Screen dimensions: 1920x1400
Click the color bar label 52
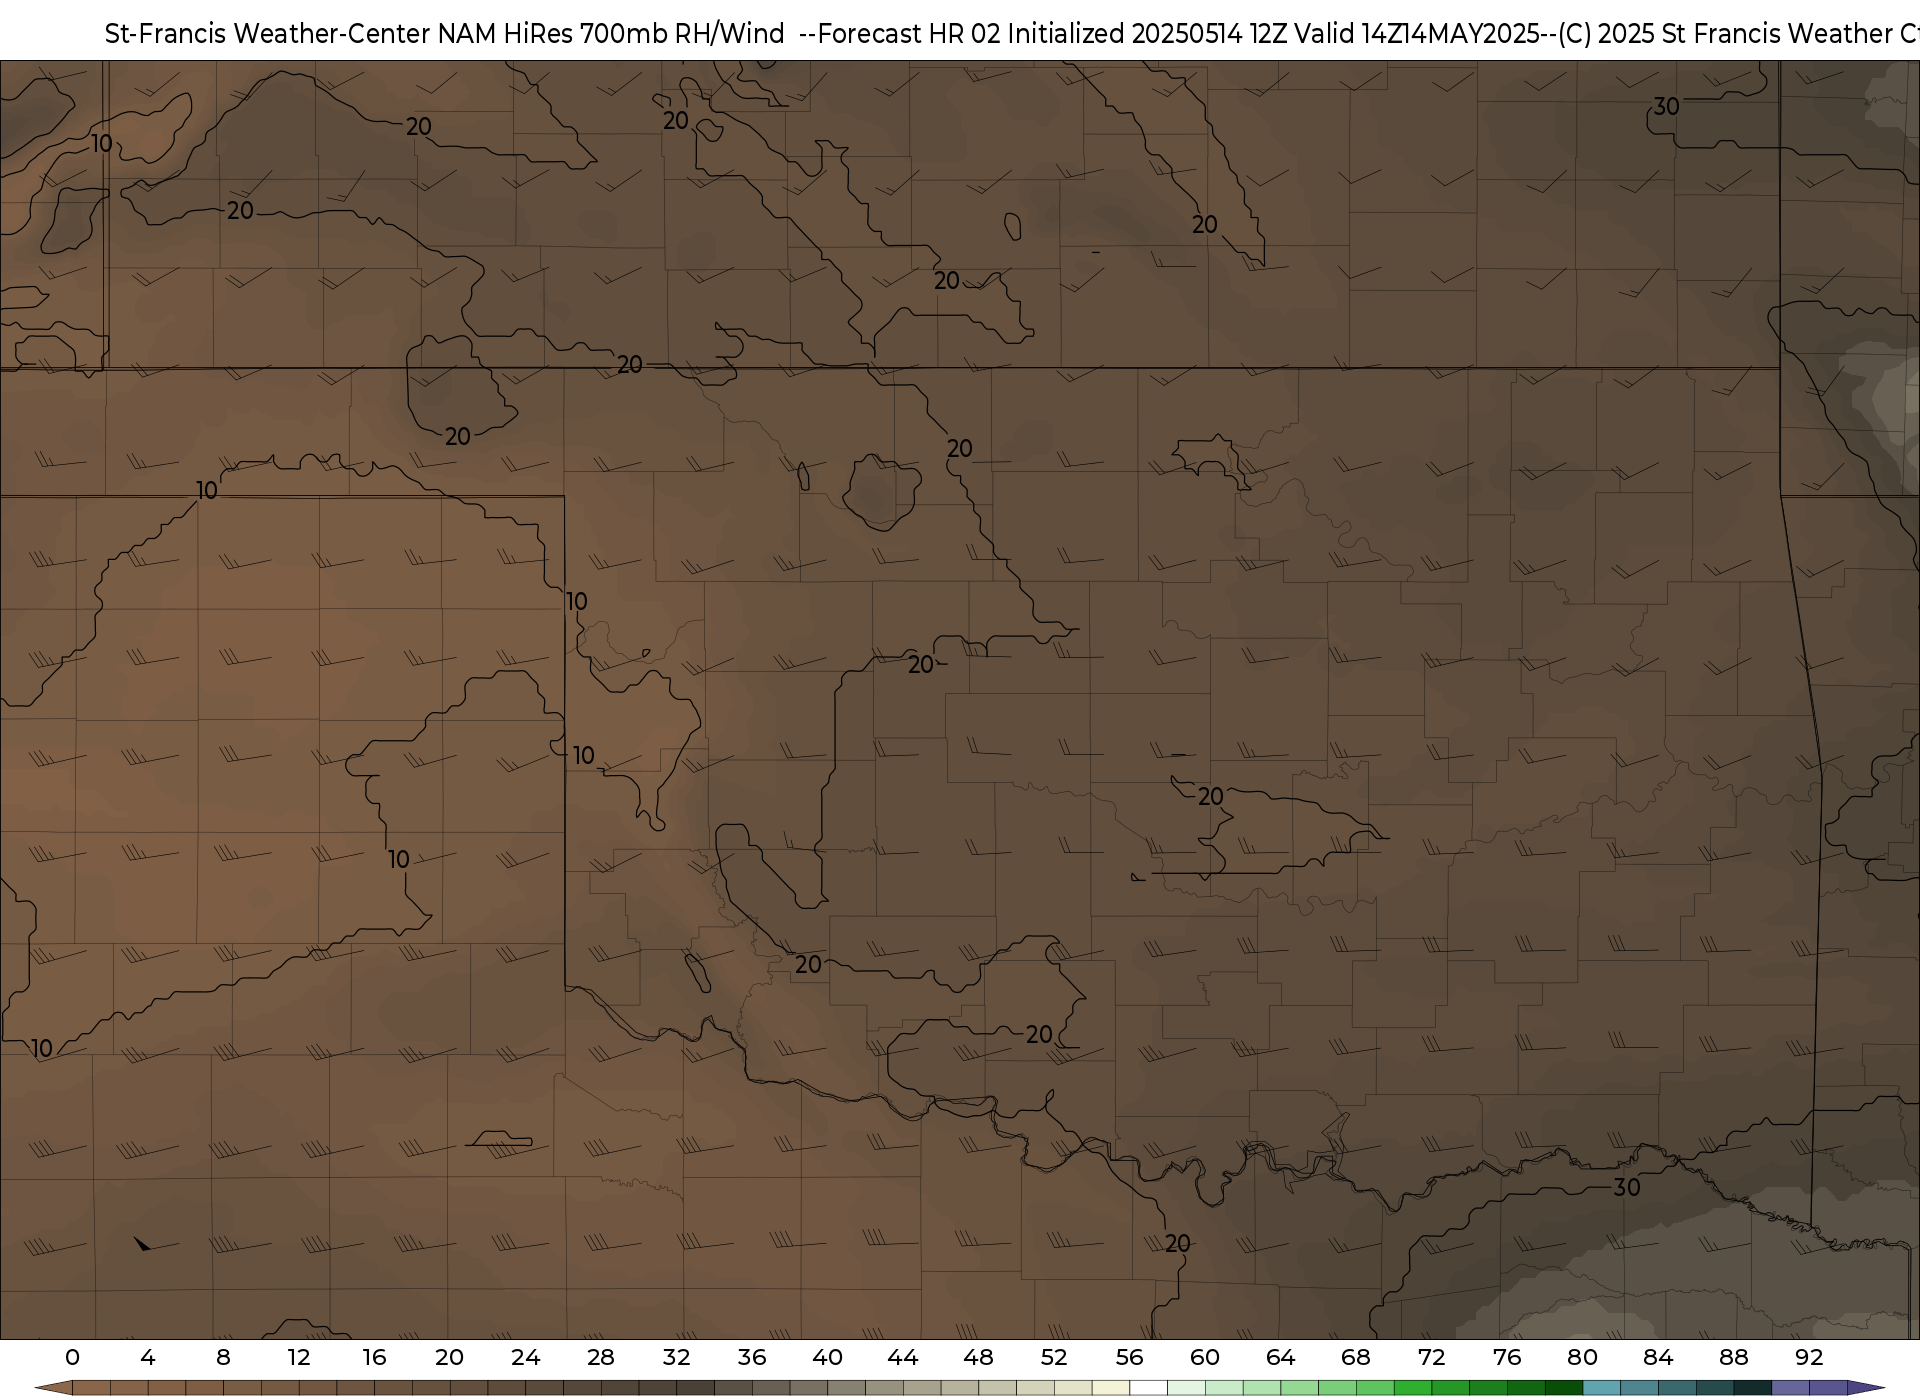[x=1054, y=1357]
